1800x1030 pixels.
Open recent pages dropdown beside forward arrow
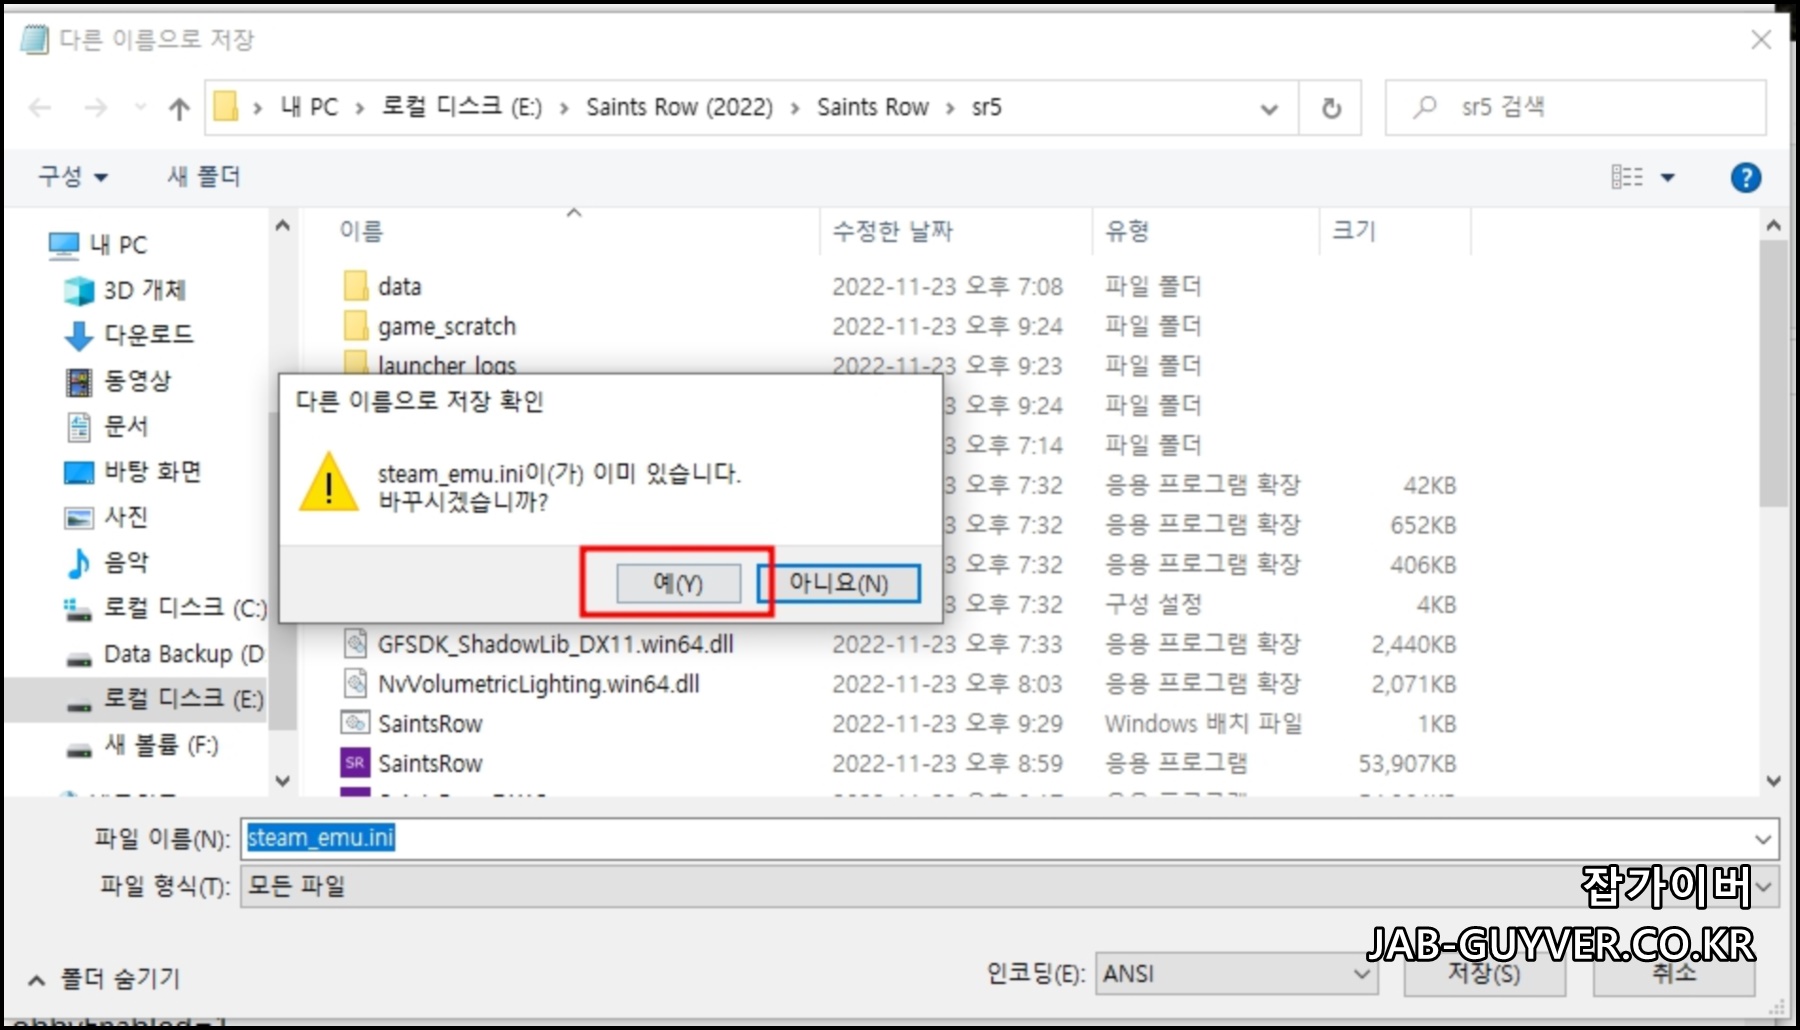point(140,108)
